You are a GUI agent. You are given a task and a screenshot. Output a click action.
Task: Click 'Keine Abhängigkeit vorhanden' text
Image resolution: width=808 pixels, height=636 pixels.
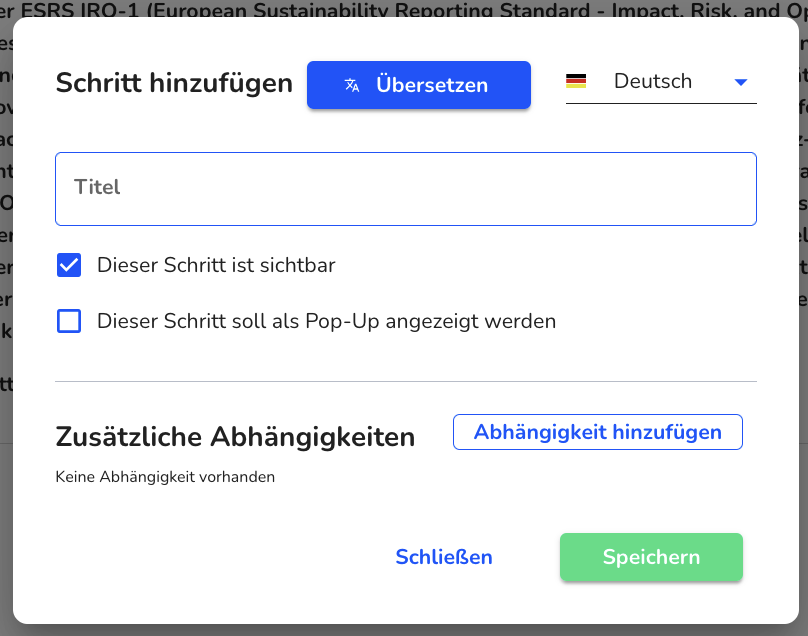click(x=165, y=477)
